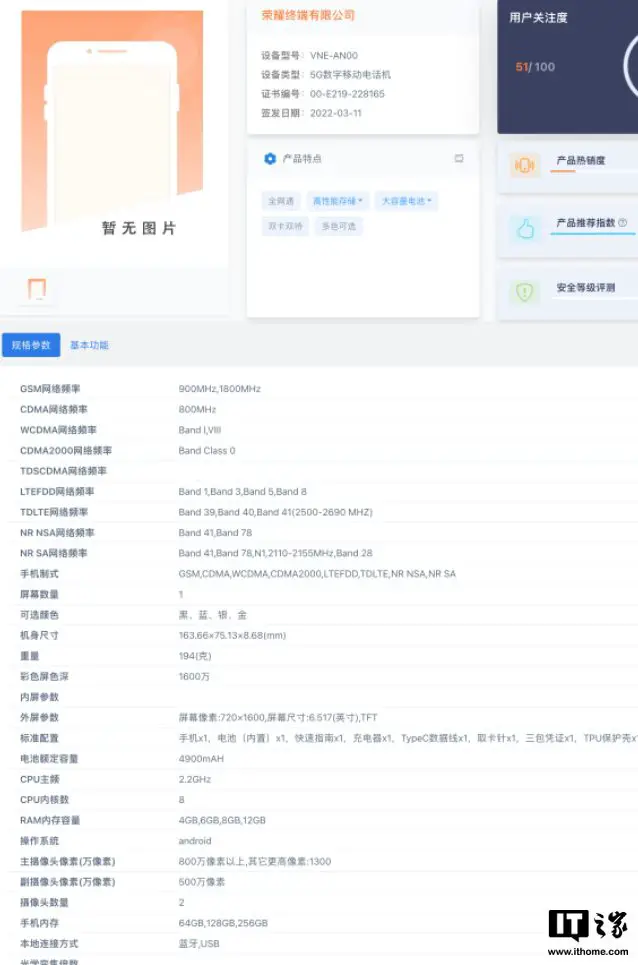This screenshot has width=638, height=965.
Task: Click the 屏幕数量 row label
Action: [x=39, y=595]
